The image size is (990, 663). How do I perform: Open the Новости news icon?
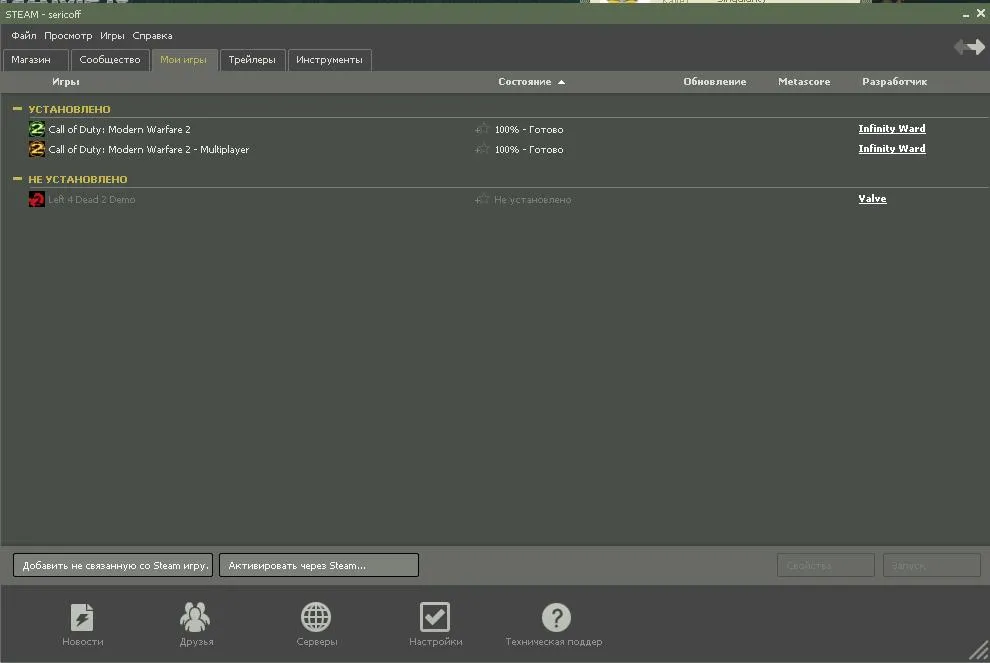pos(82,618)
